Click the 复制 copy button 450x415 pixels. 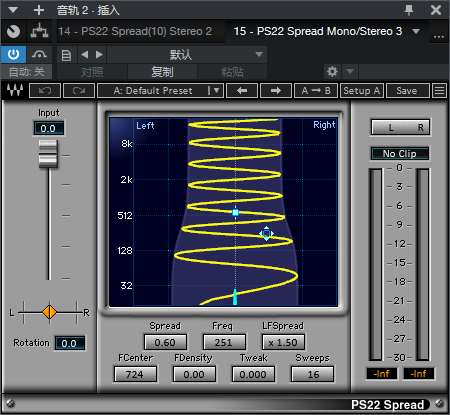coord(162,72)
